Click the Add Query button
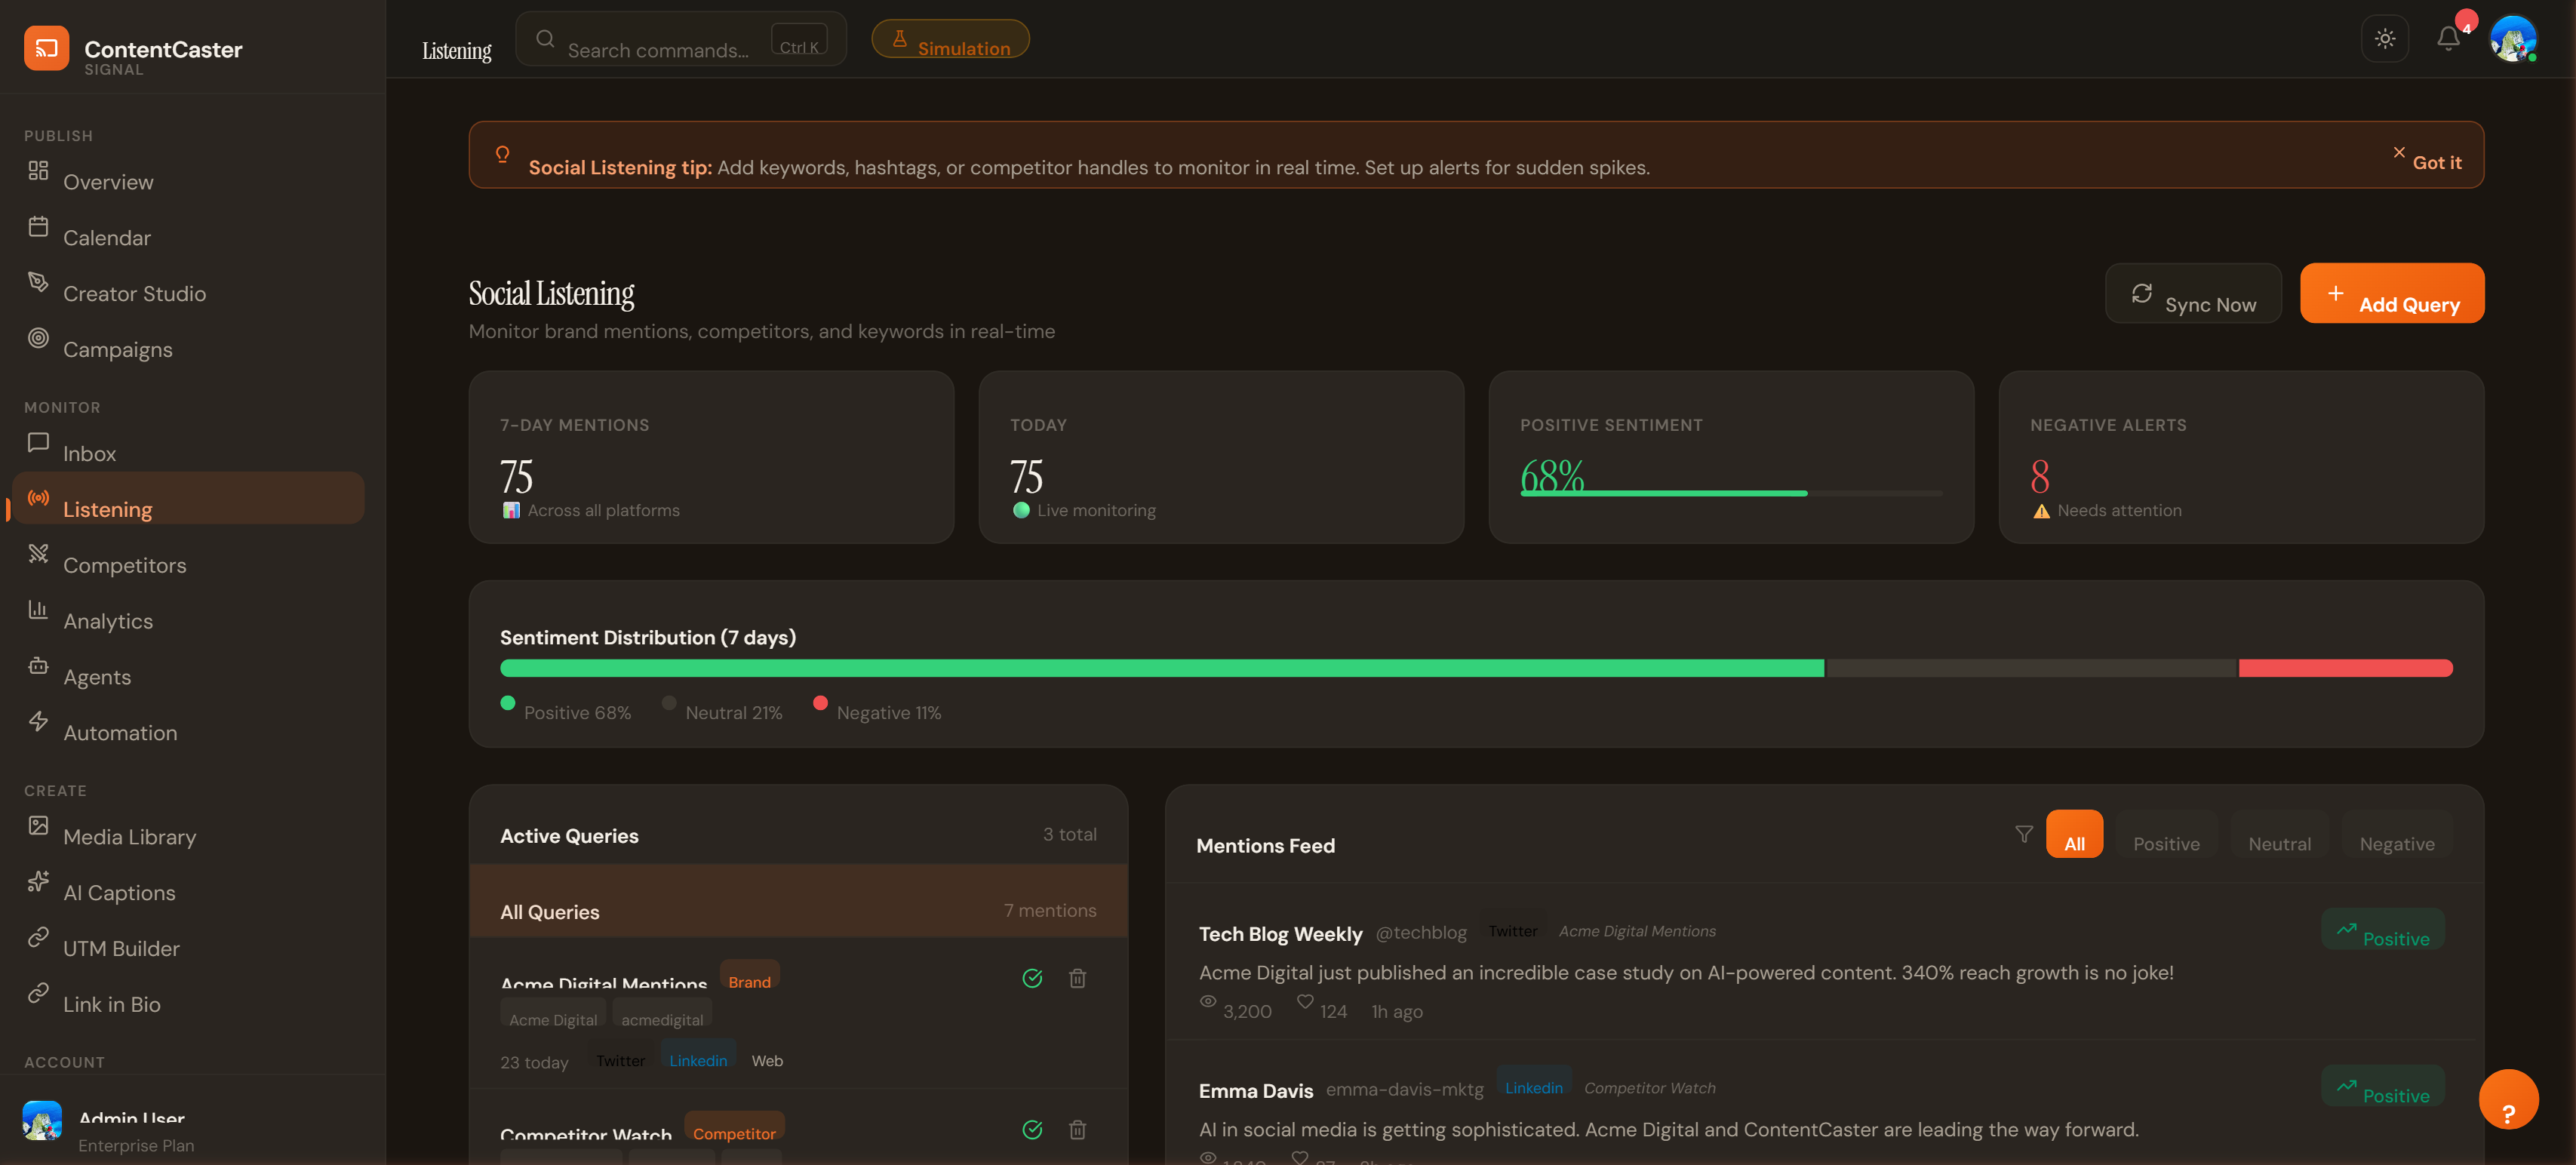This screenshot has width=2576, height=1165. point(2392,293)
